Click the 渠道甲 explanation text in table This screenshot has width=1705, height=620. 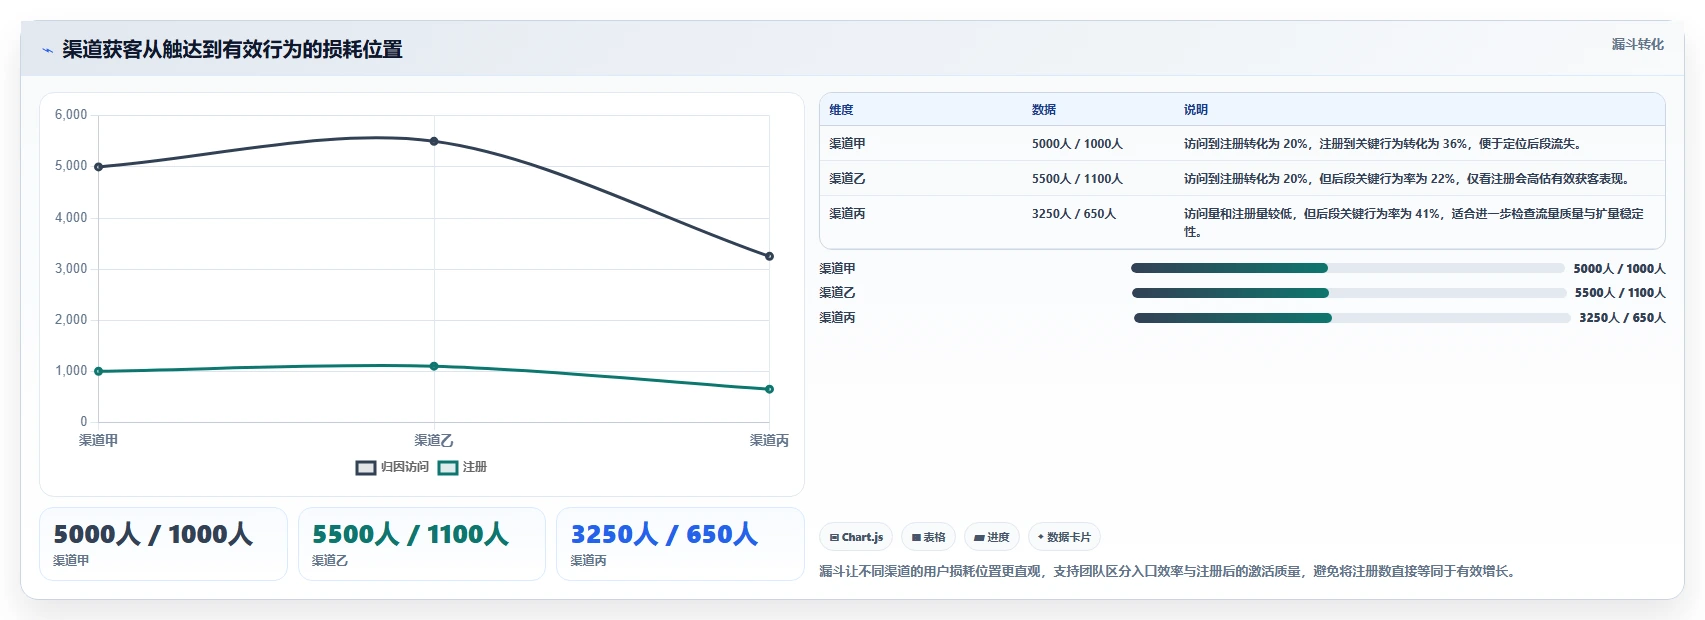(x=1383, y=144)
